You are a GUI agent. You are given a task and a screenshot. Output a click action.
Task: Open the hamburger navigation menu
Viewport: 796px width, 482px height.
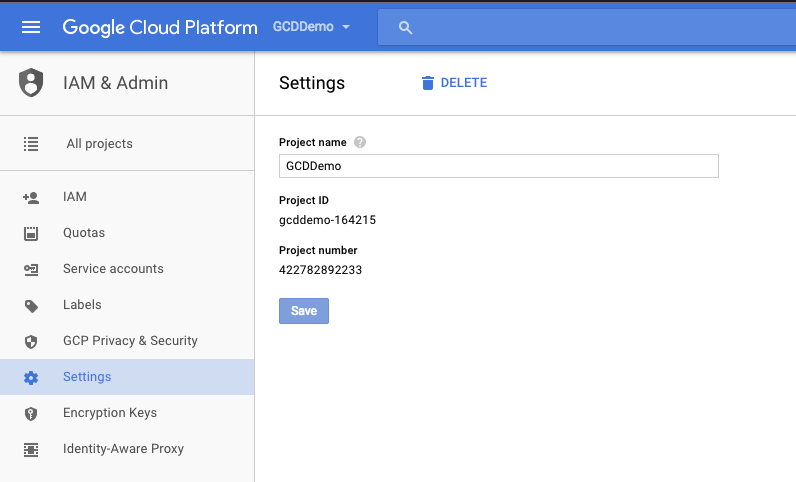31,27
